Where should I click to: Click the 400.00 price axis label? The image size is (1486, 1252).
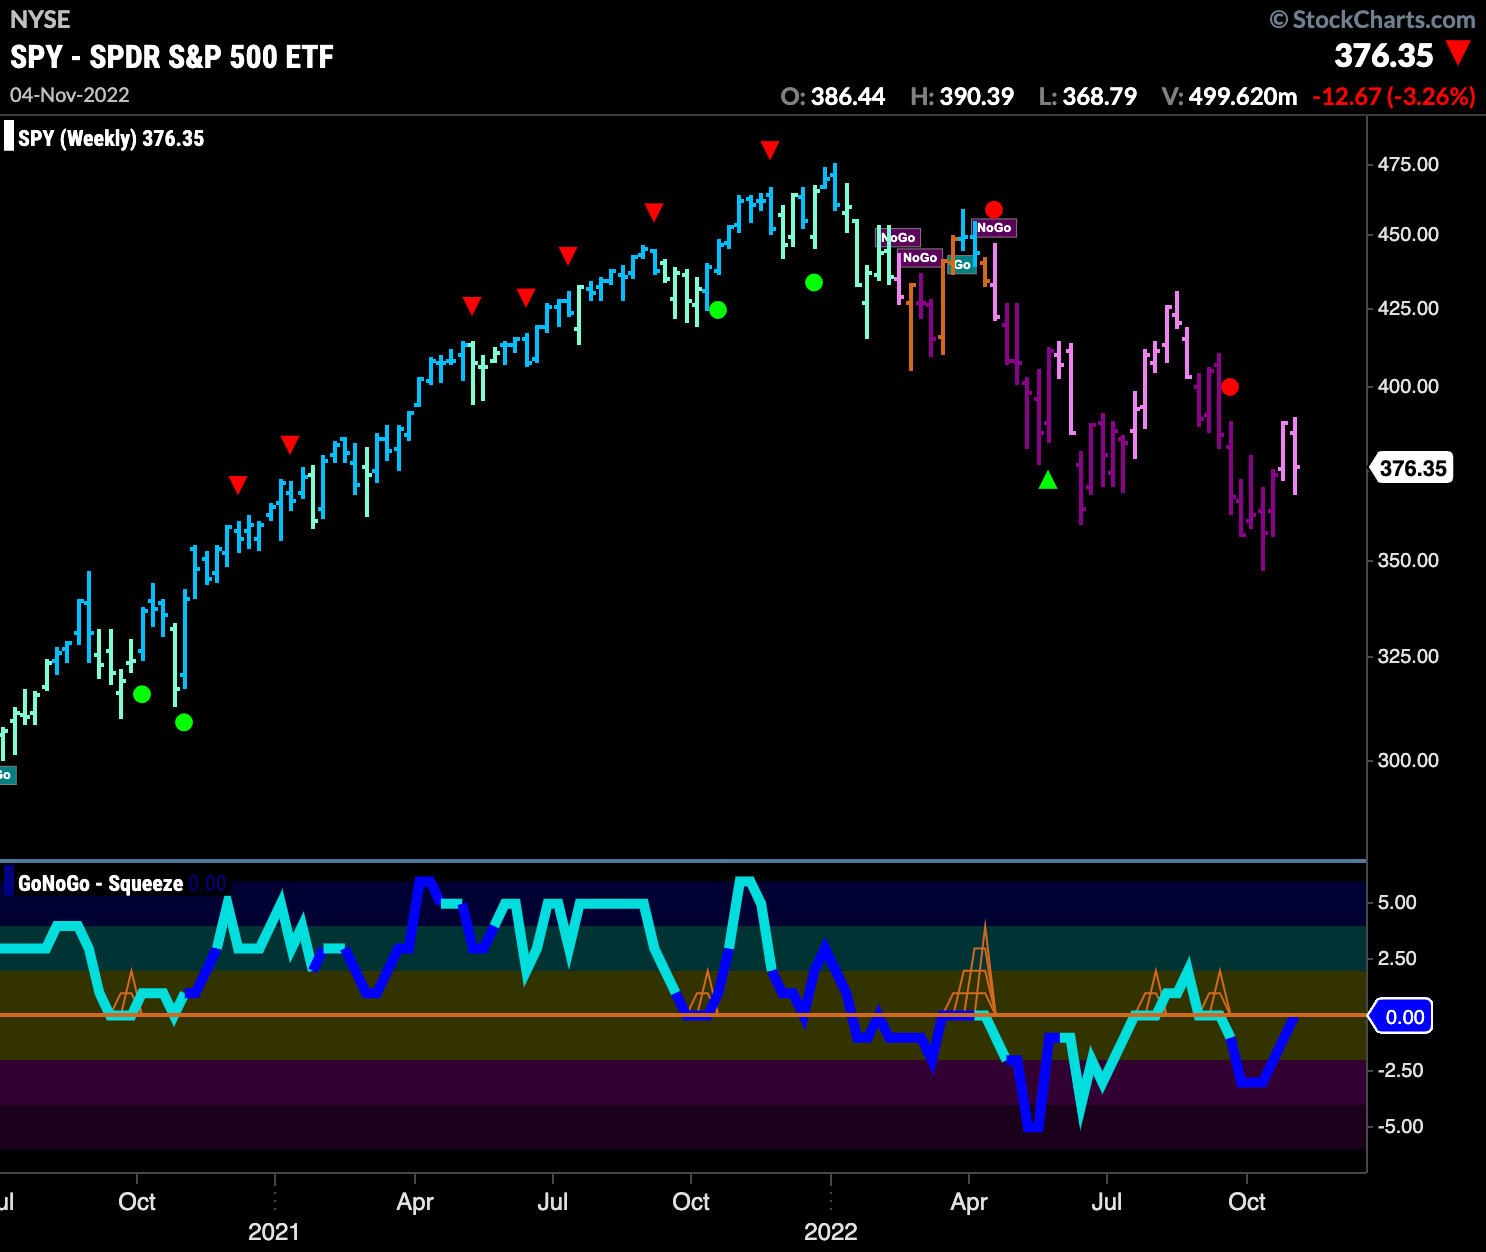1408,386
